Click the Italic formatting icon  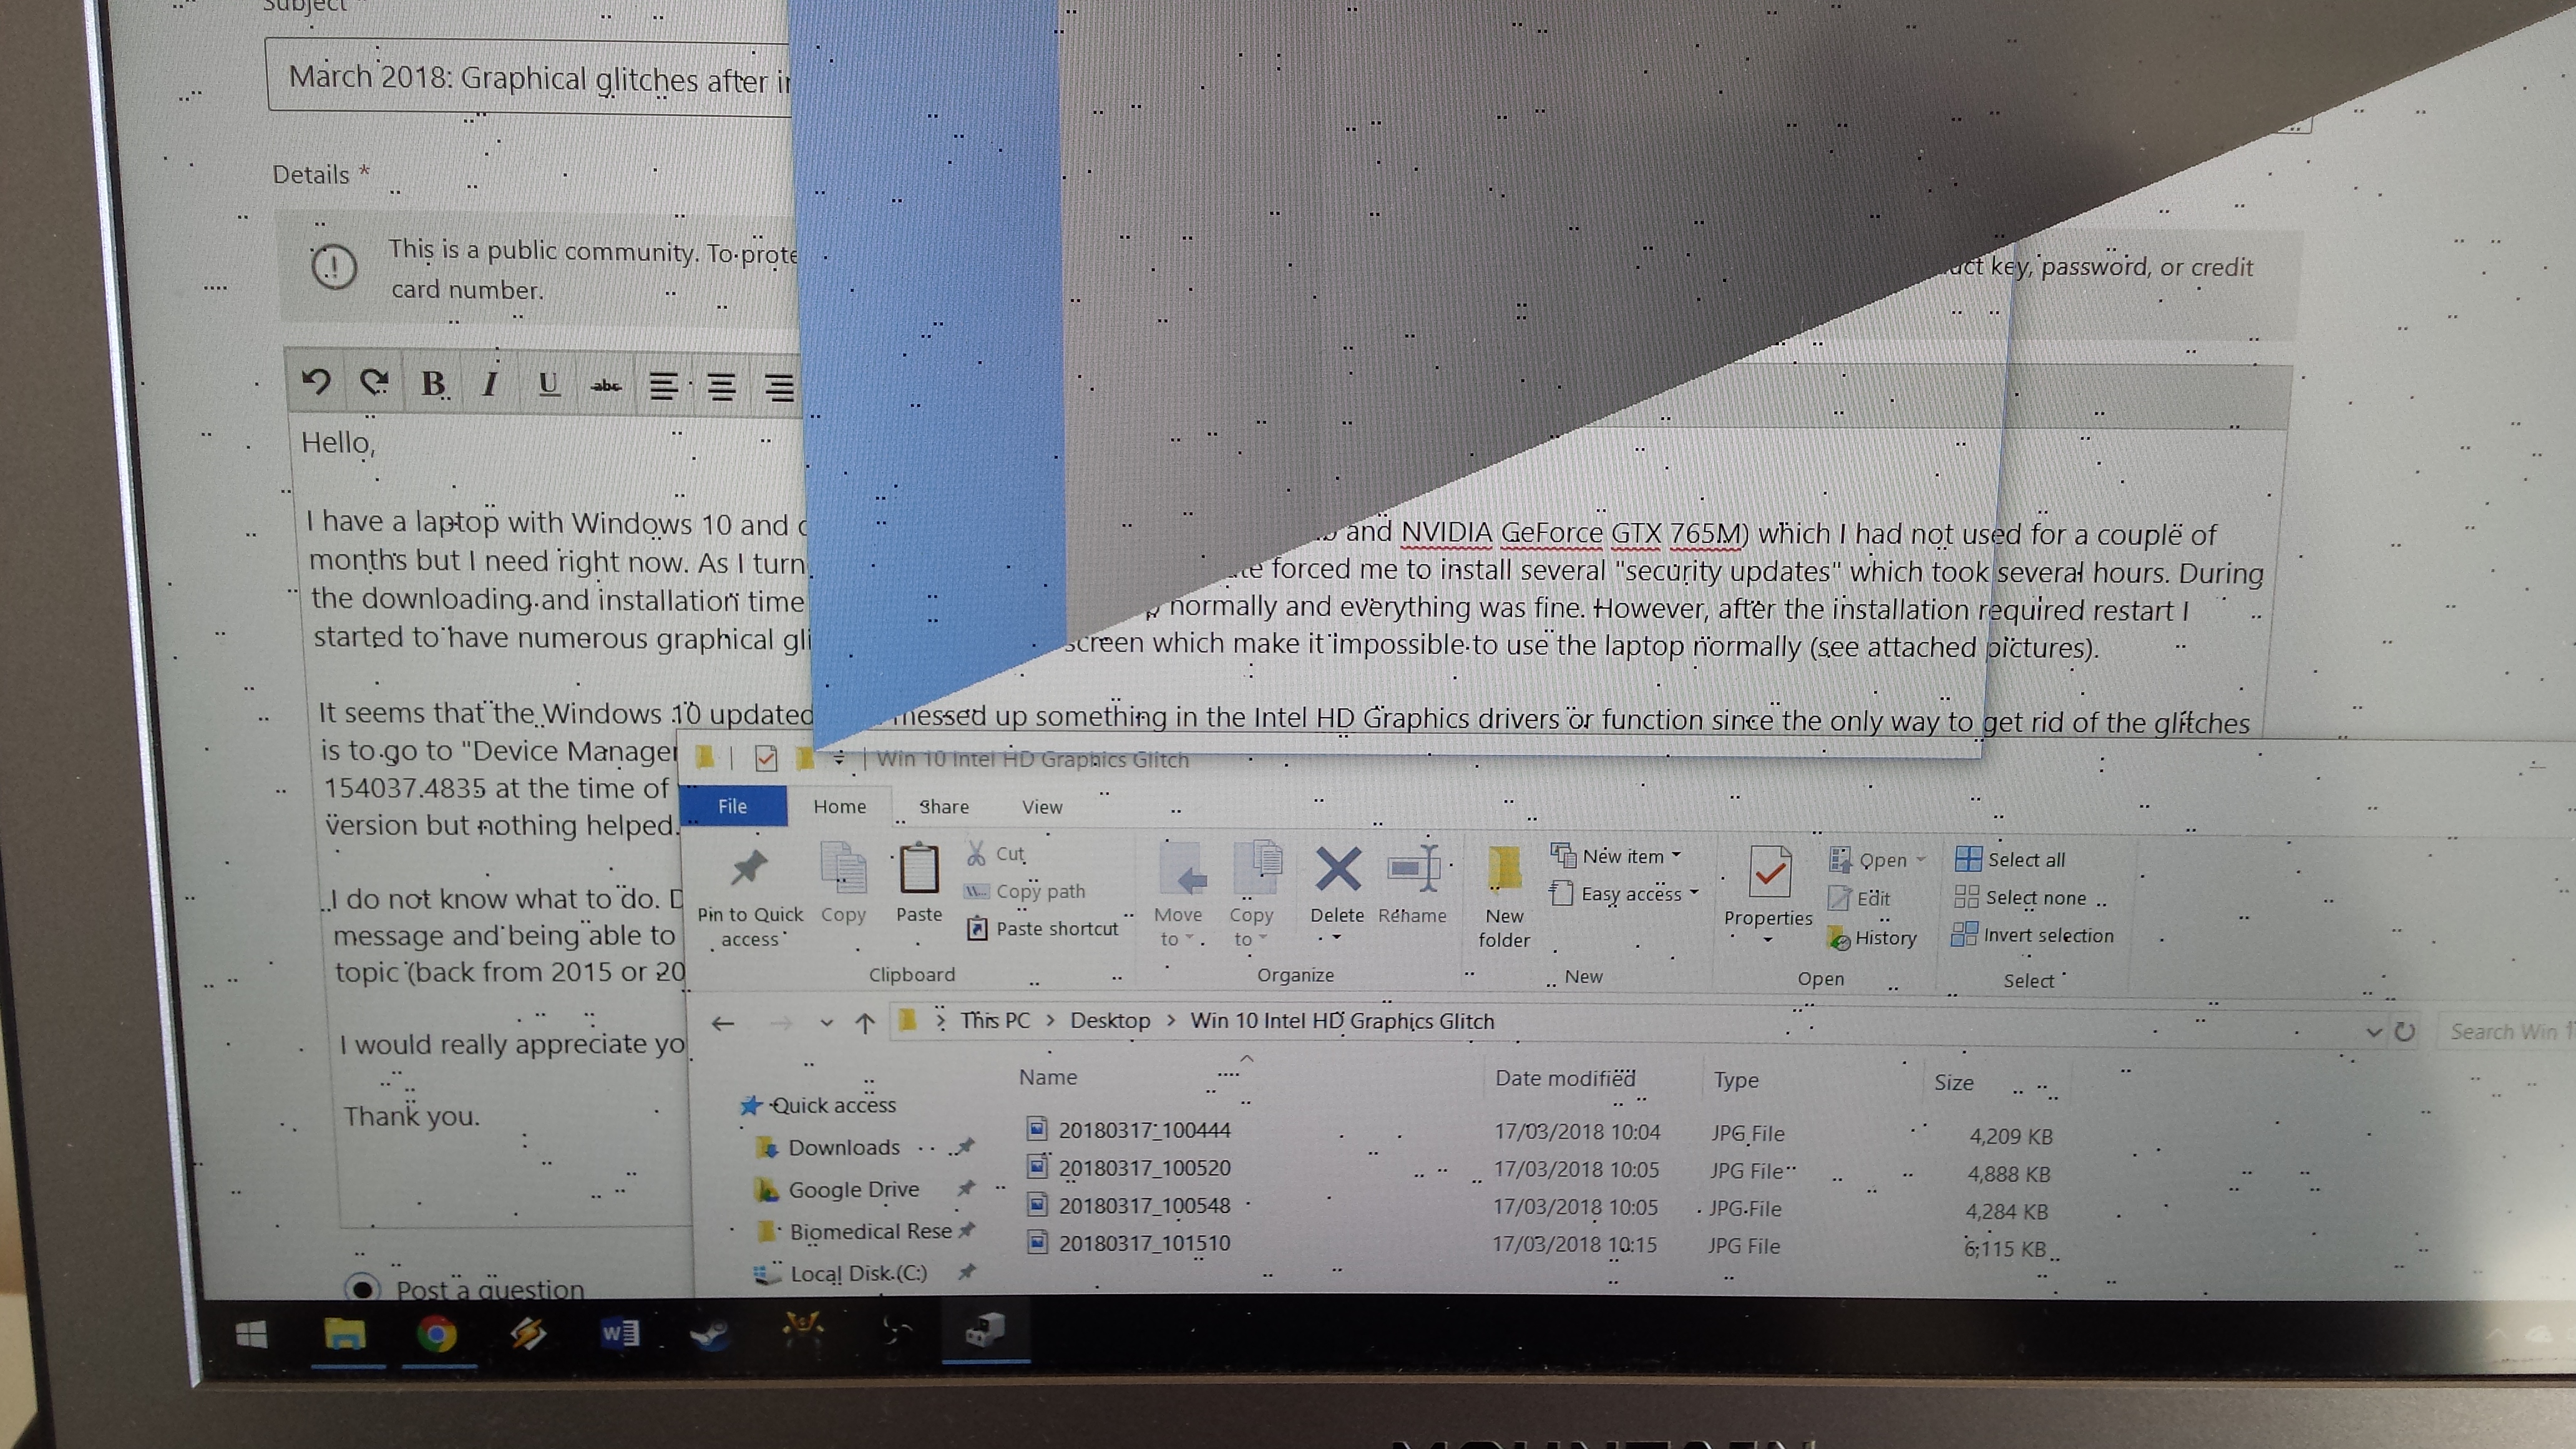click(489, 384)
